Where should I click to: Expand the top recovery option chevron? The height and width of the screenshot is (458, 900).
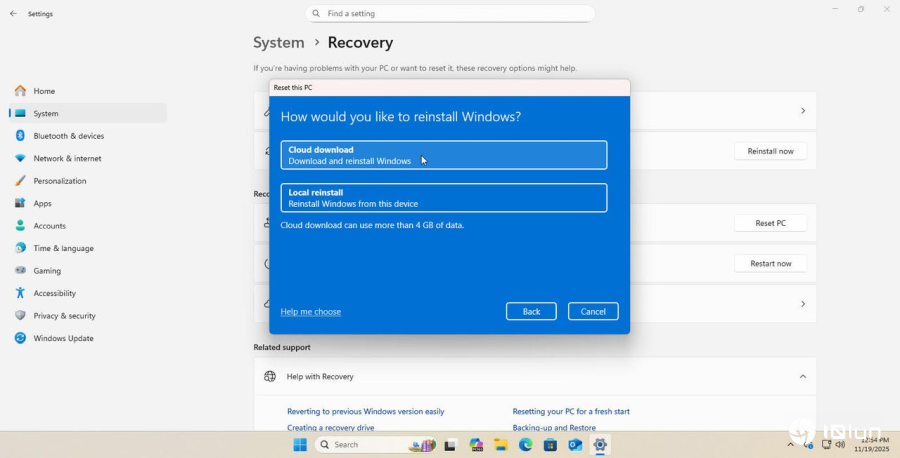point(802,111)
